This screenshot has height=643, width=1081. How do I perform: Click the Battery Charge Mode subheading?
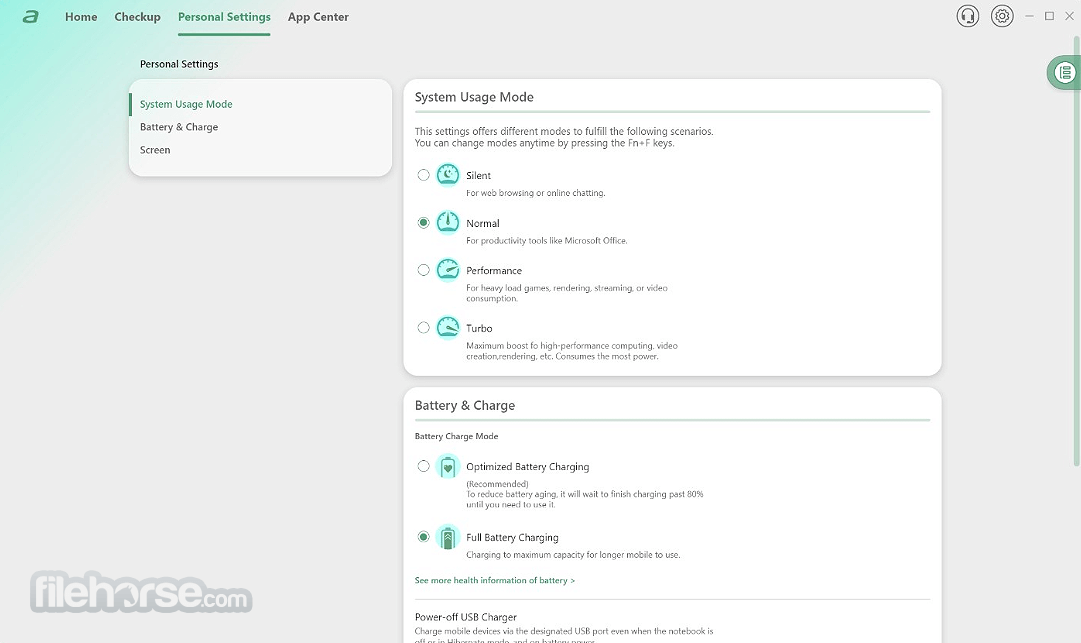(456, 436)
